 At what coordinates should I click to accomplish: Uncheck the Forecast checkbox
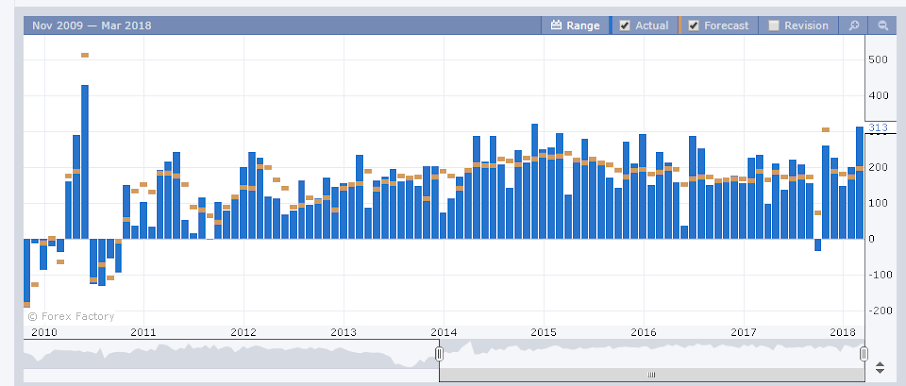point(694,25)
